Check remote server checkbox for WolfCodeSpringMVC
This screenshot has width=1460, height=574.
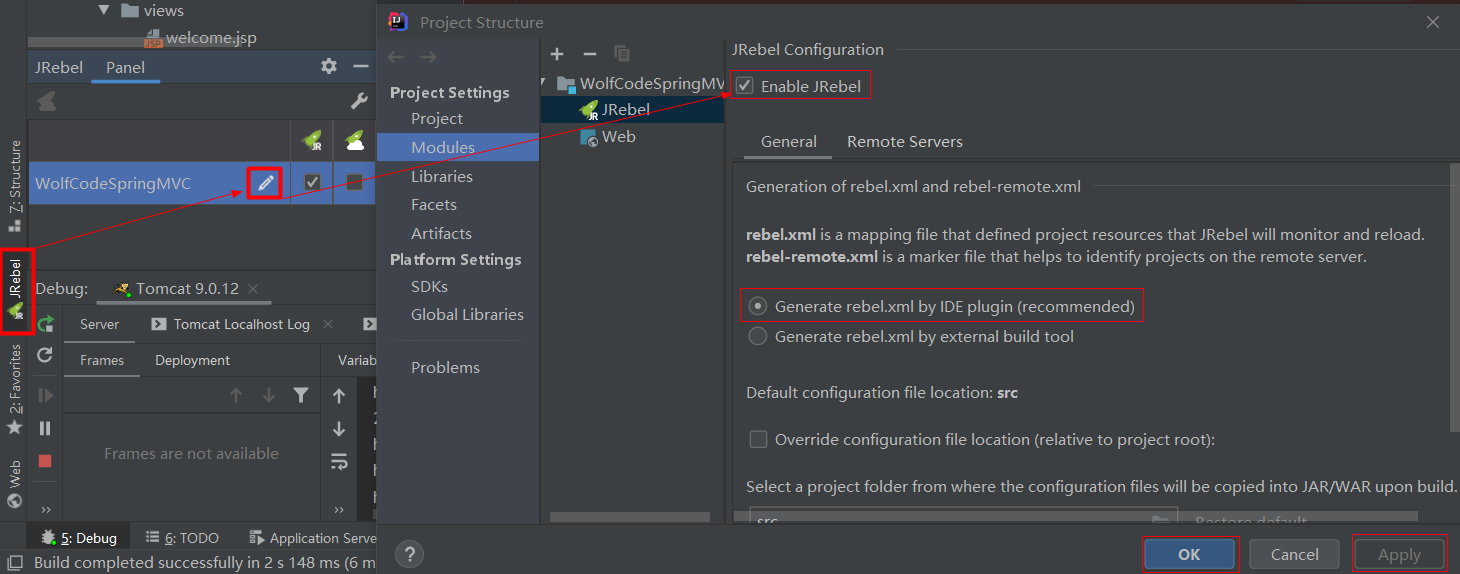tap(354, 182)
